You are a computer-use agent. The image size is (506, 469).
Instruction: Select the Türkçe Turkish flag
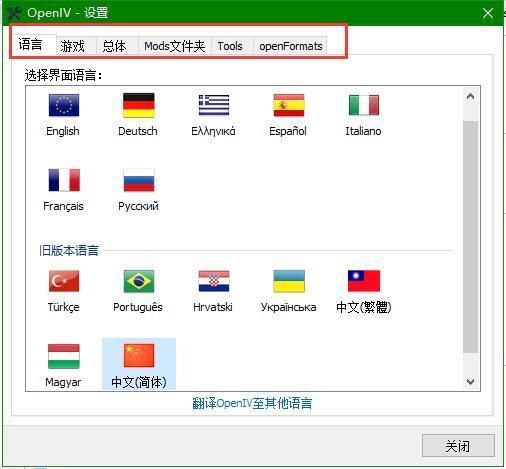click(64, 281)
